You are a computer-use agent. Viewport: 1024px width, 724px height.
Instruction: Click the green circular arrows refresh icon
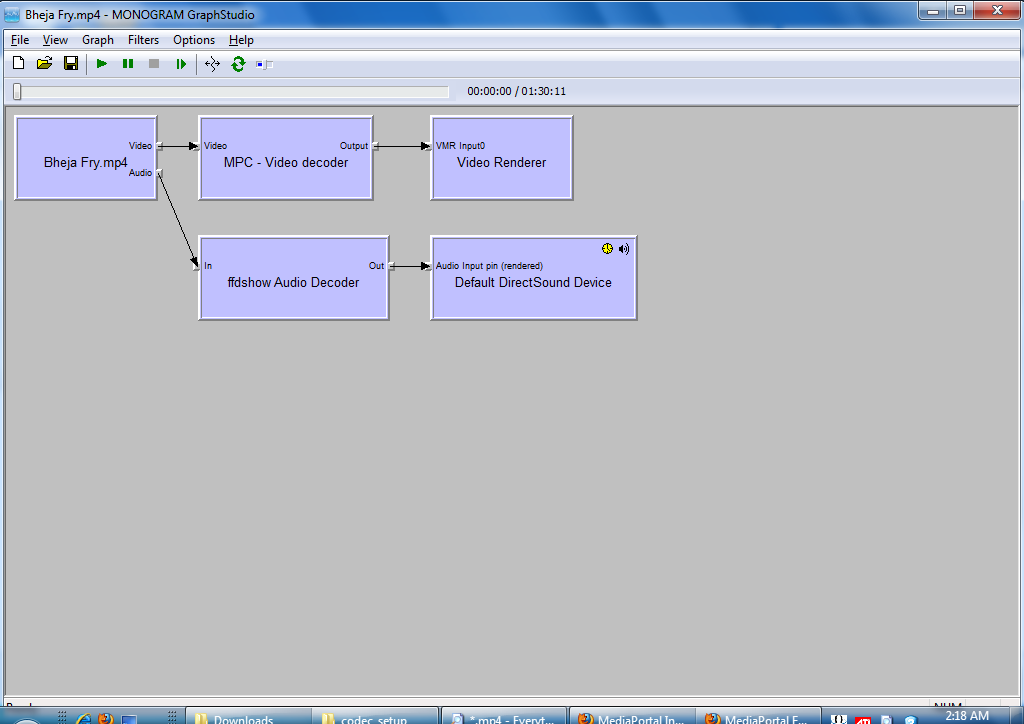click(238, 64)
